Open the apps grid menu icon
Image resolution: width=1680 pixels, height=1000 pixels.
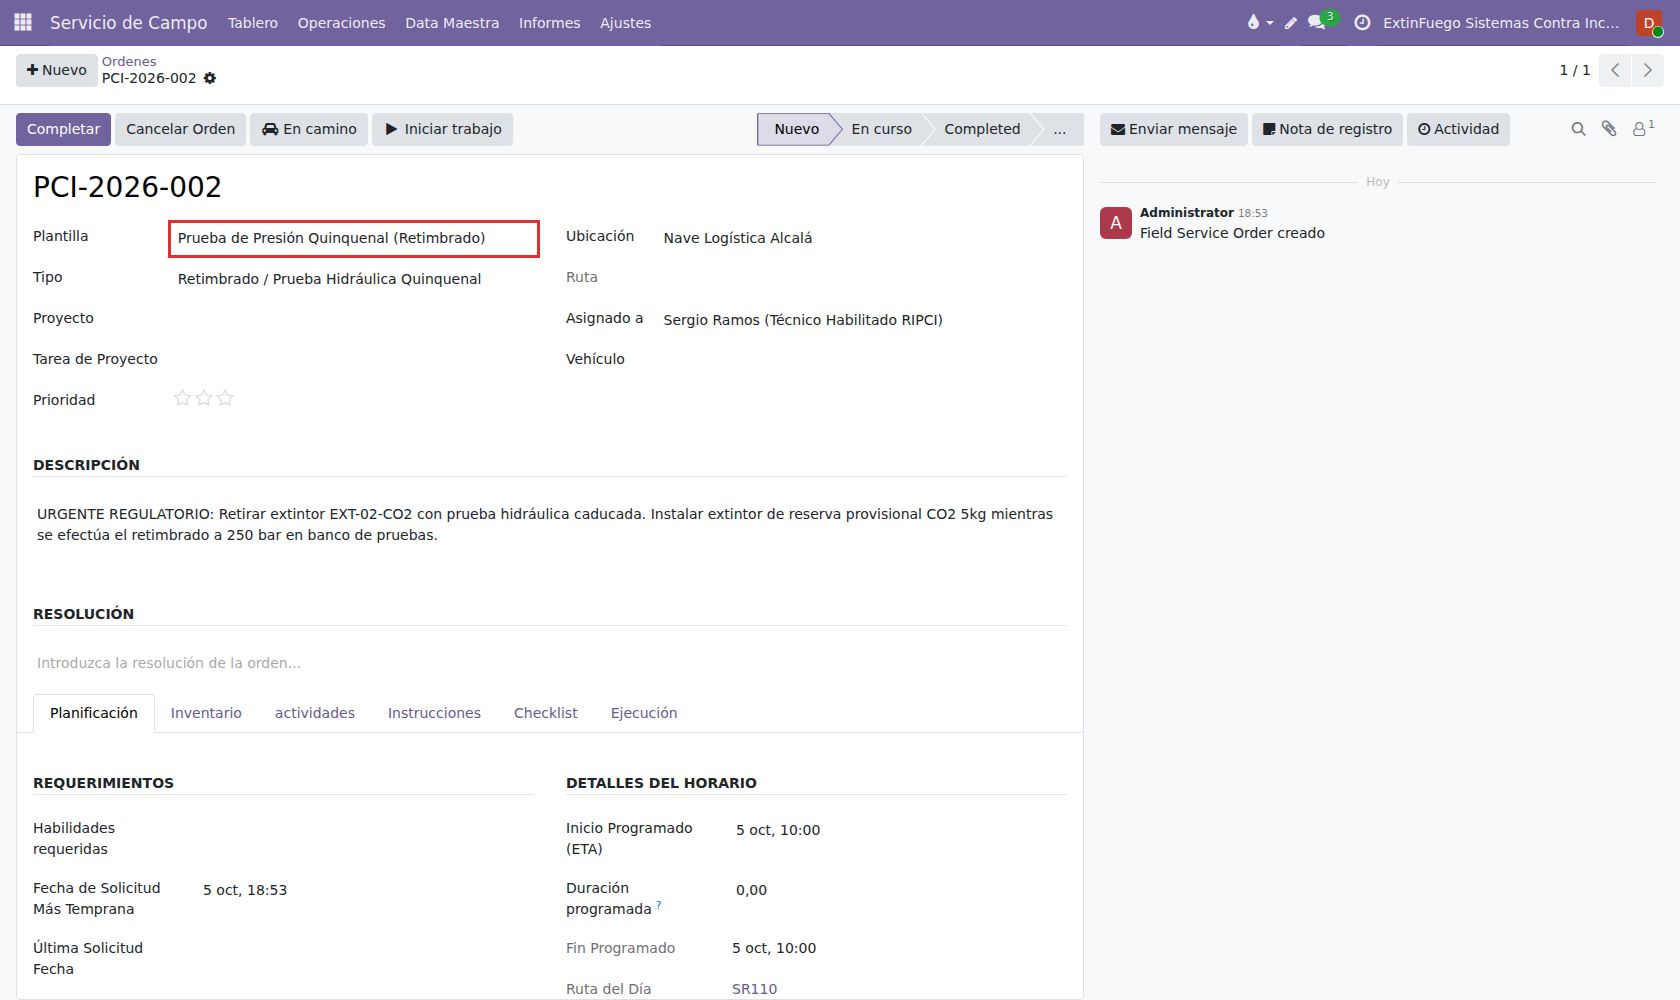[23, 22]
